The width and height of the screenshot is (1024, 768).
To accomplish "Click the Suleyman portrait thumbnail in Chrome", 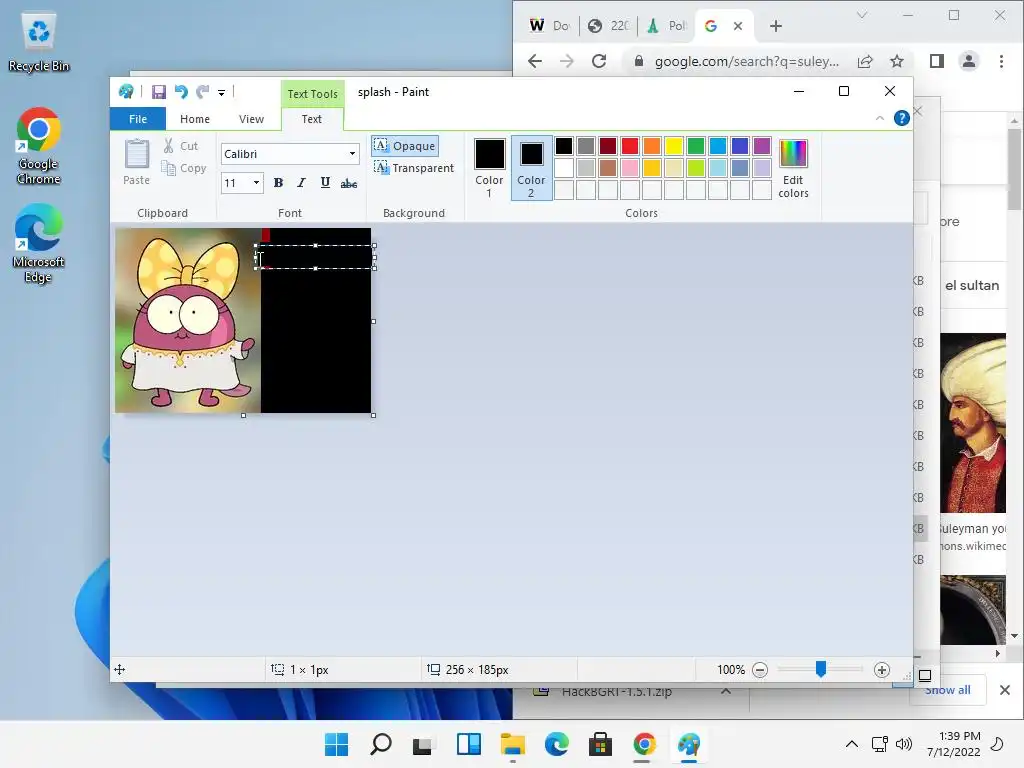I will [972, 423].
